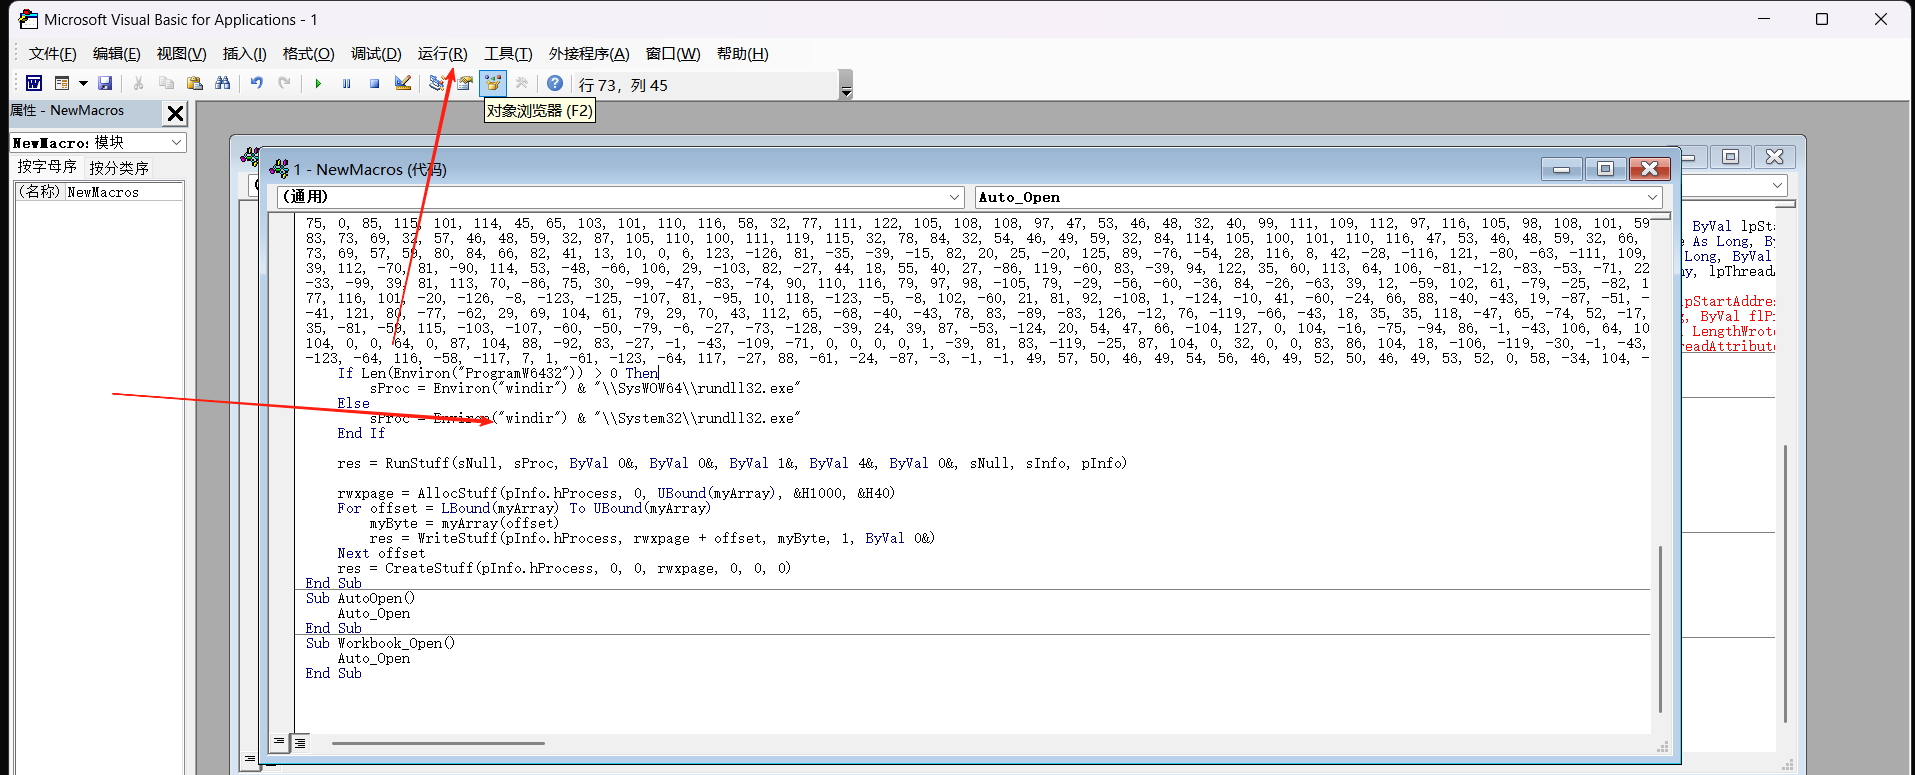The height and width of the screenshot is (775, 1915).
Task: Click the Break pause icon
Action: (x=346, y=84)
